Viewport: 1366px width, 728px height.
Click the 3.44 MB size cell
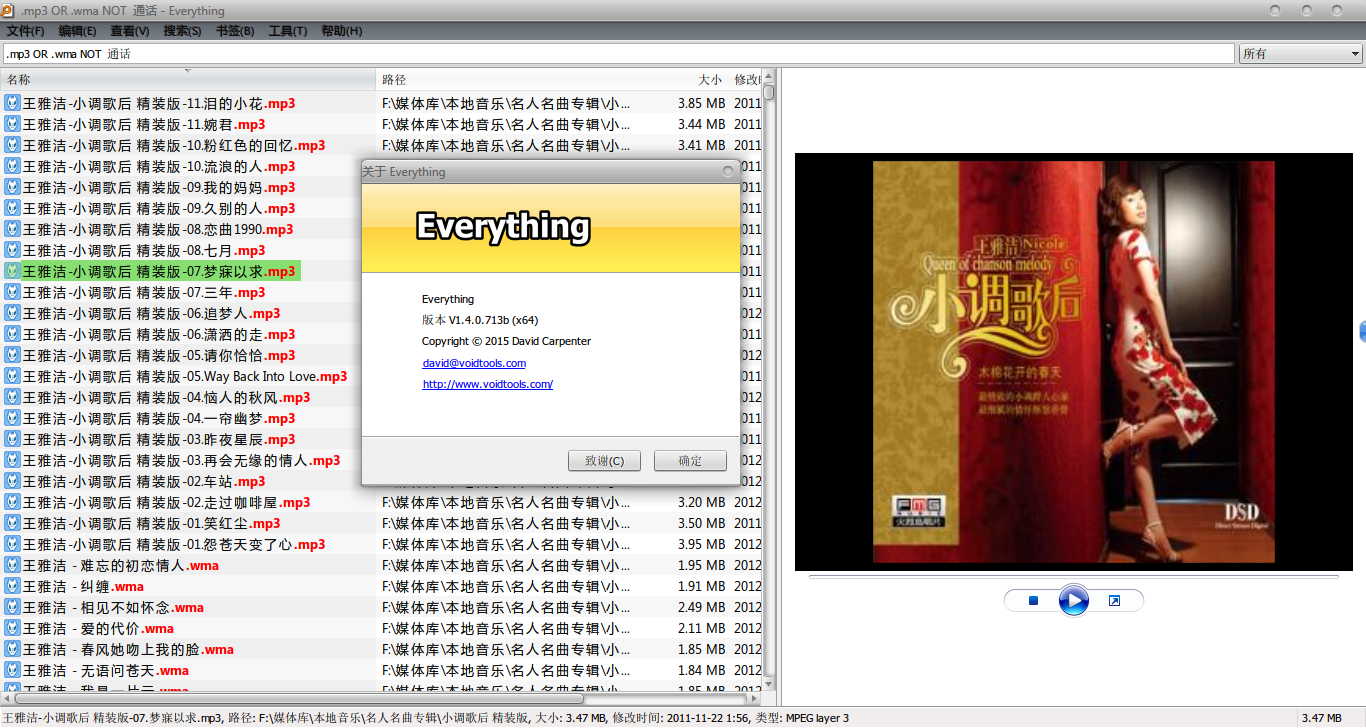point(701,124)
